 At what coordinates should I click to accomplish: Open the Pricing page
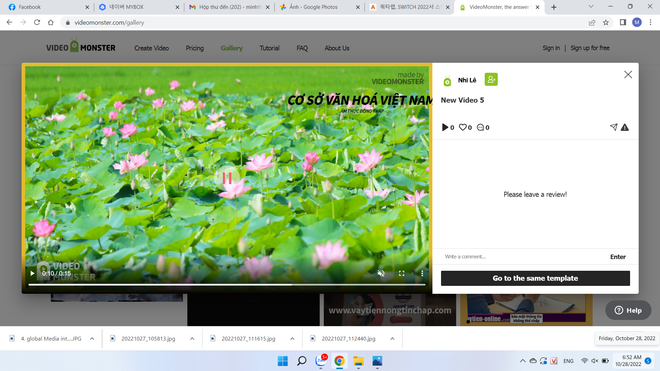[x=194, y=48]
